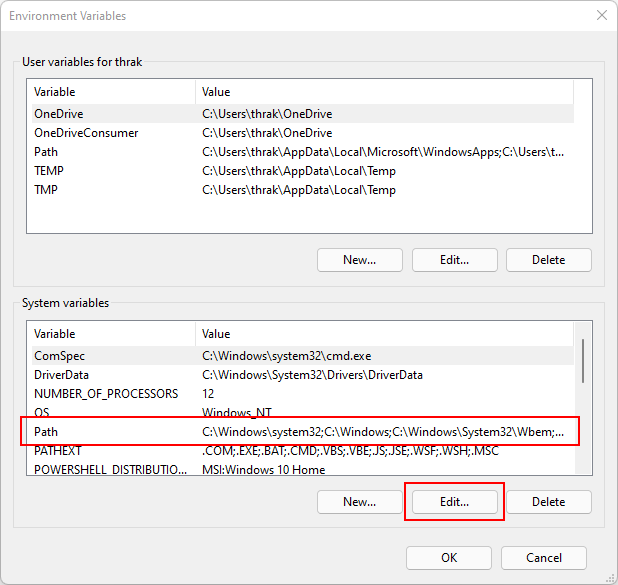Click Edit button under user variables
Viewport: 618px width, 585px height.
coord(454,260)
